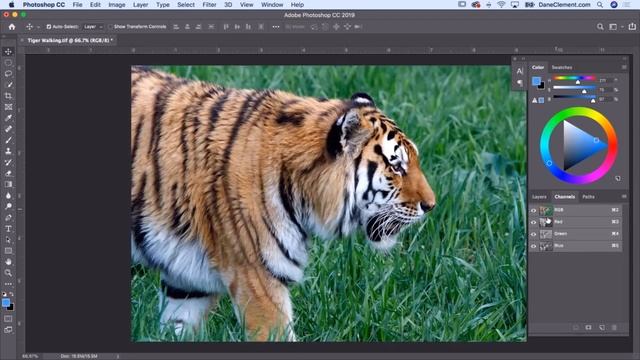Open the Window menu

pos(272,5)
